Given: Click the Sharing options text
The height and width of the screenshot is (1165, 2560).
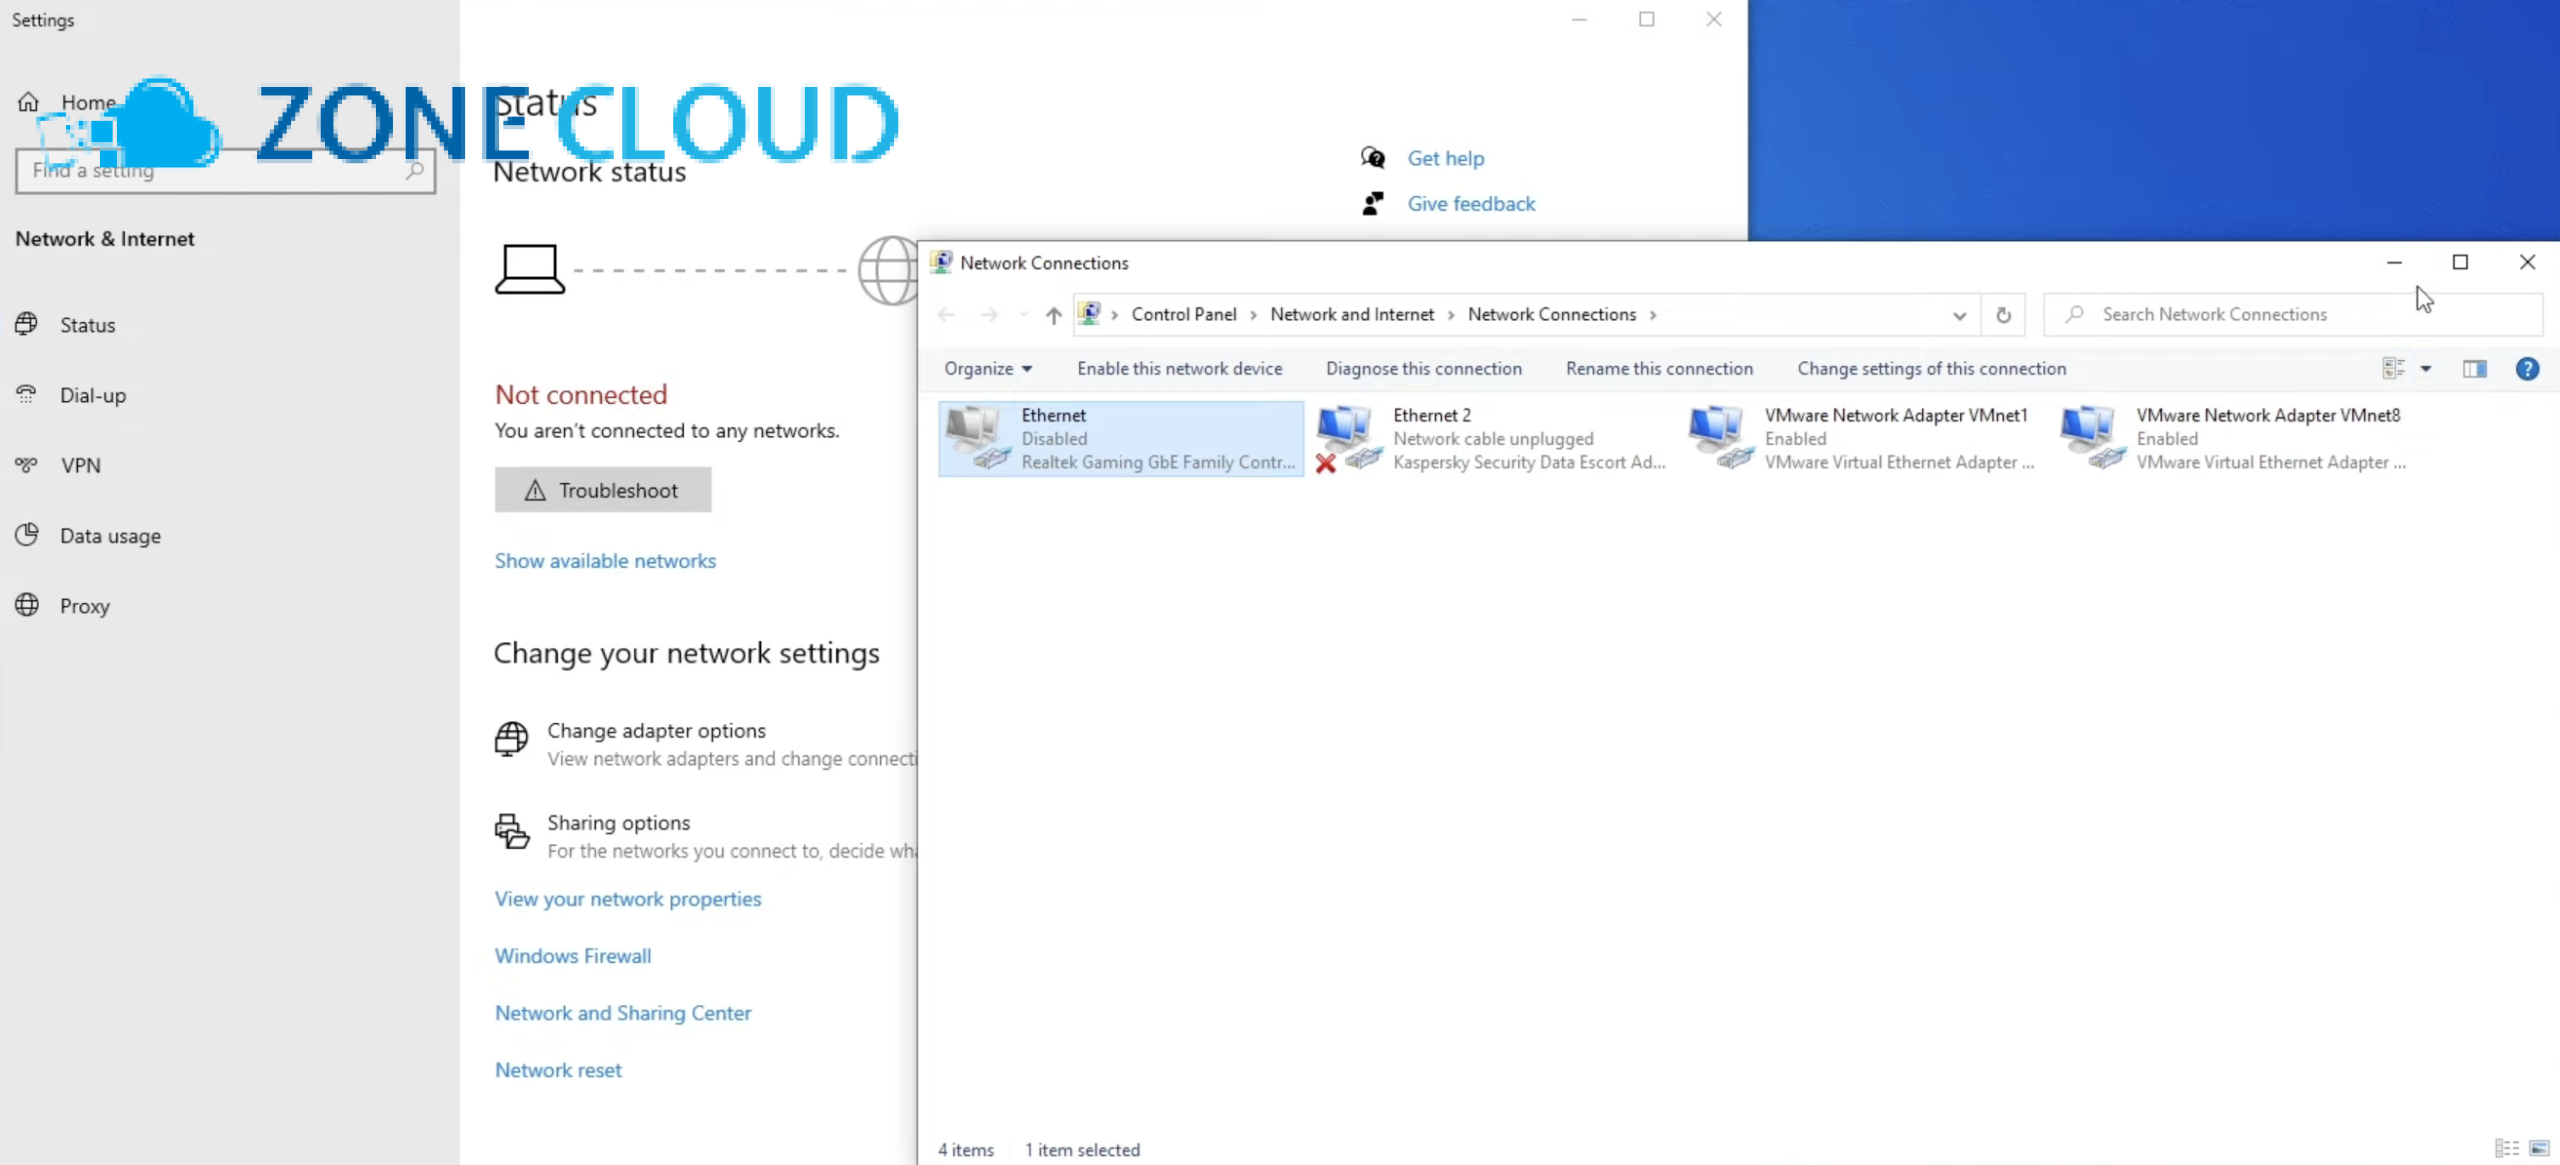Looking at the screenshot, I should click(618, 823).
